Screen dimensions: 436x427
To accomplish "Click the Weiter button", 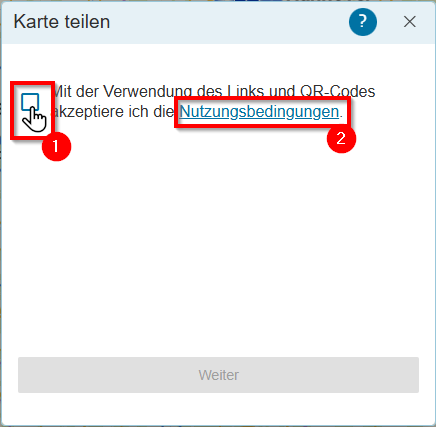I will click(x=218, y=375).
